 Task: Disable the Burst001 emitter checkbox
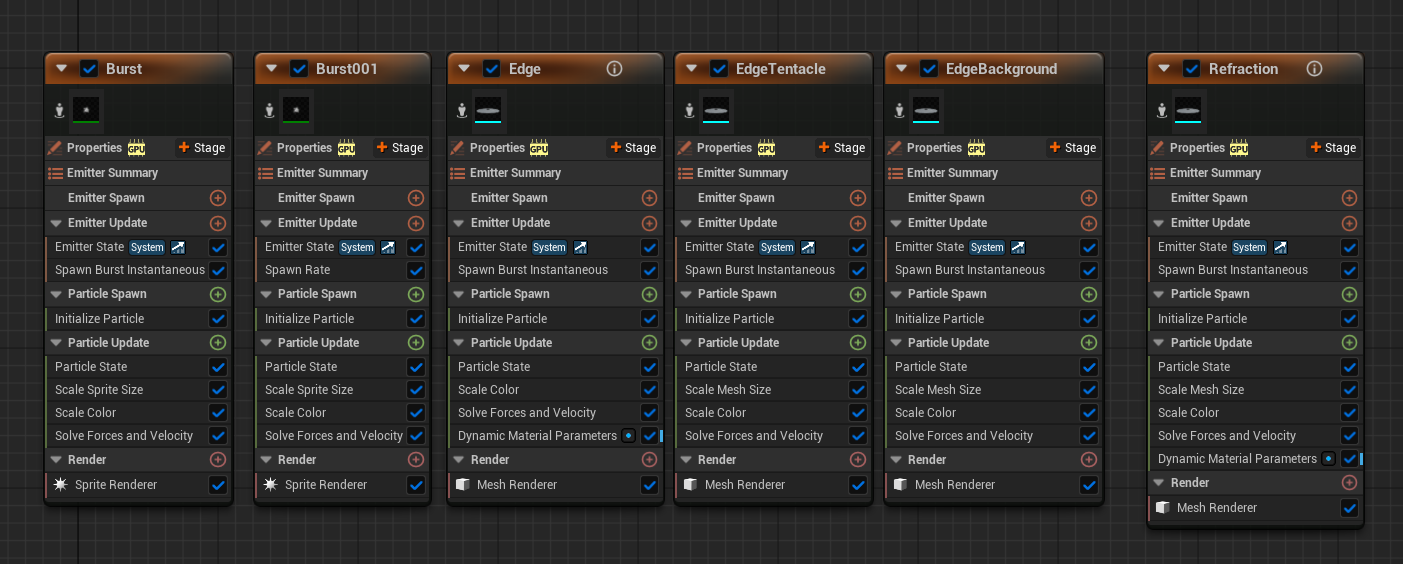point(299,69)
